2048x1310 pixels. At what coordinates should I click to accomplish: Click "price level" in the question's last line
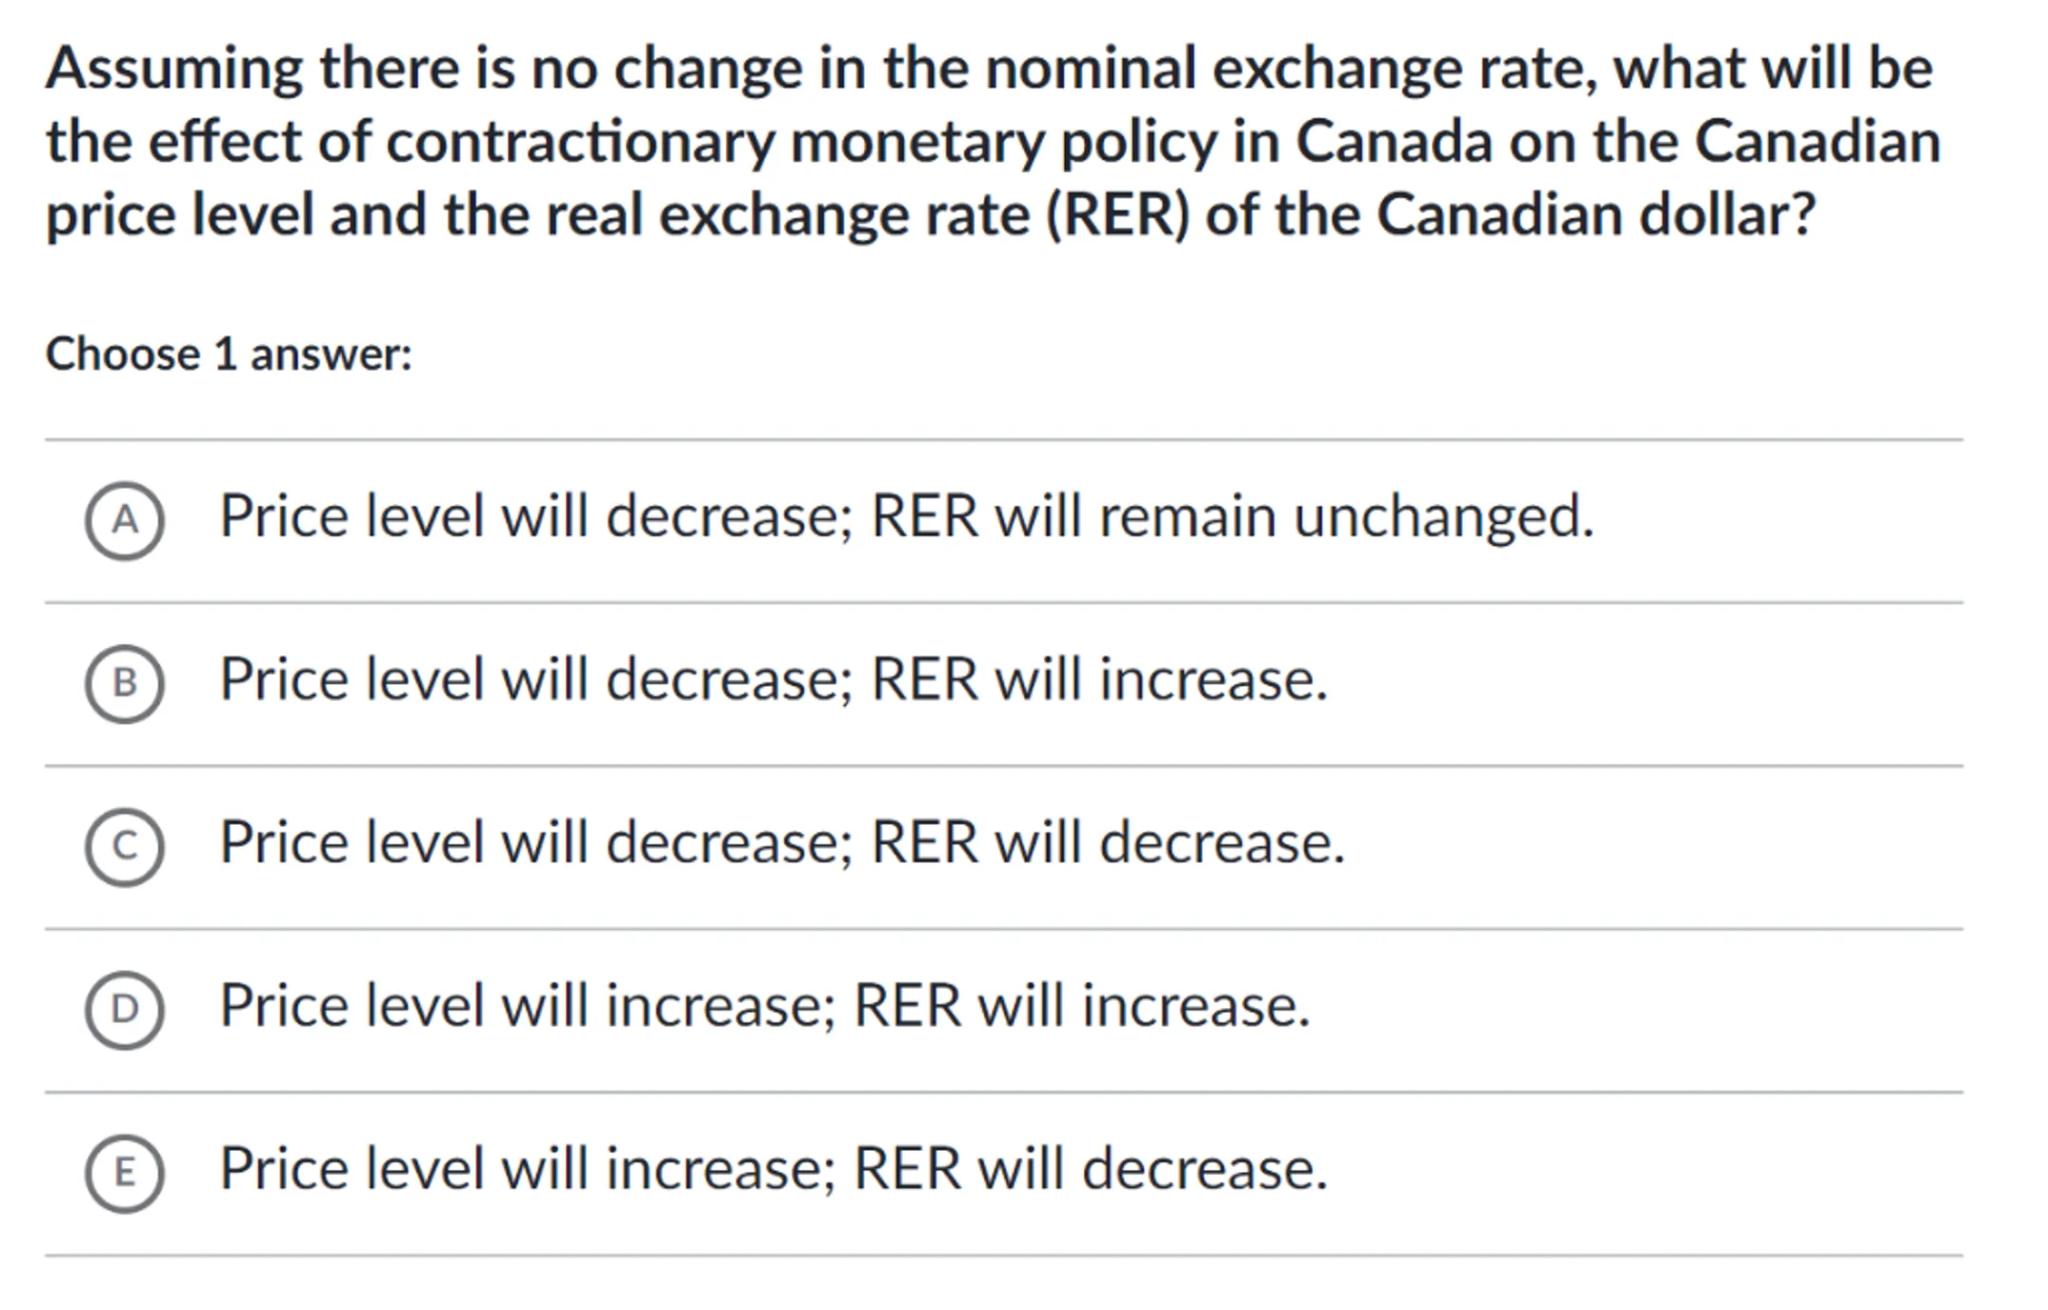coord(180,215)
